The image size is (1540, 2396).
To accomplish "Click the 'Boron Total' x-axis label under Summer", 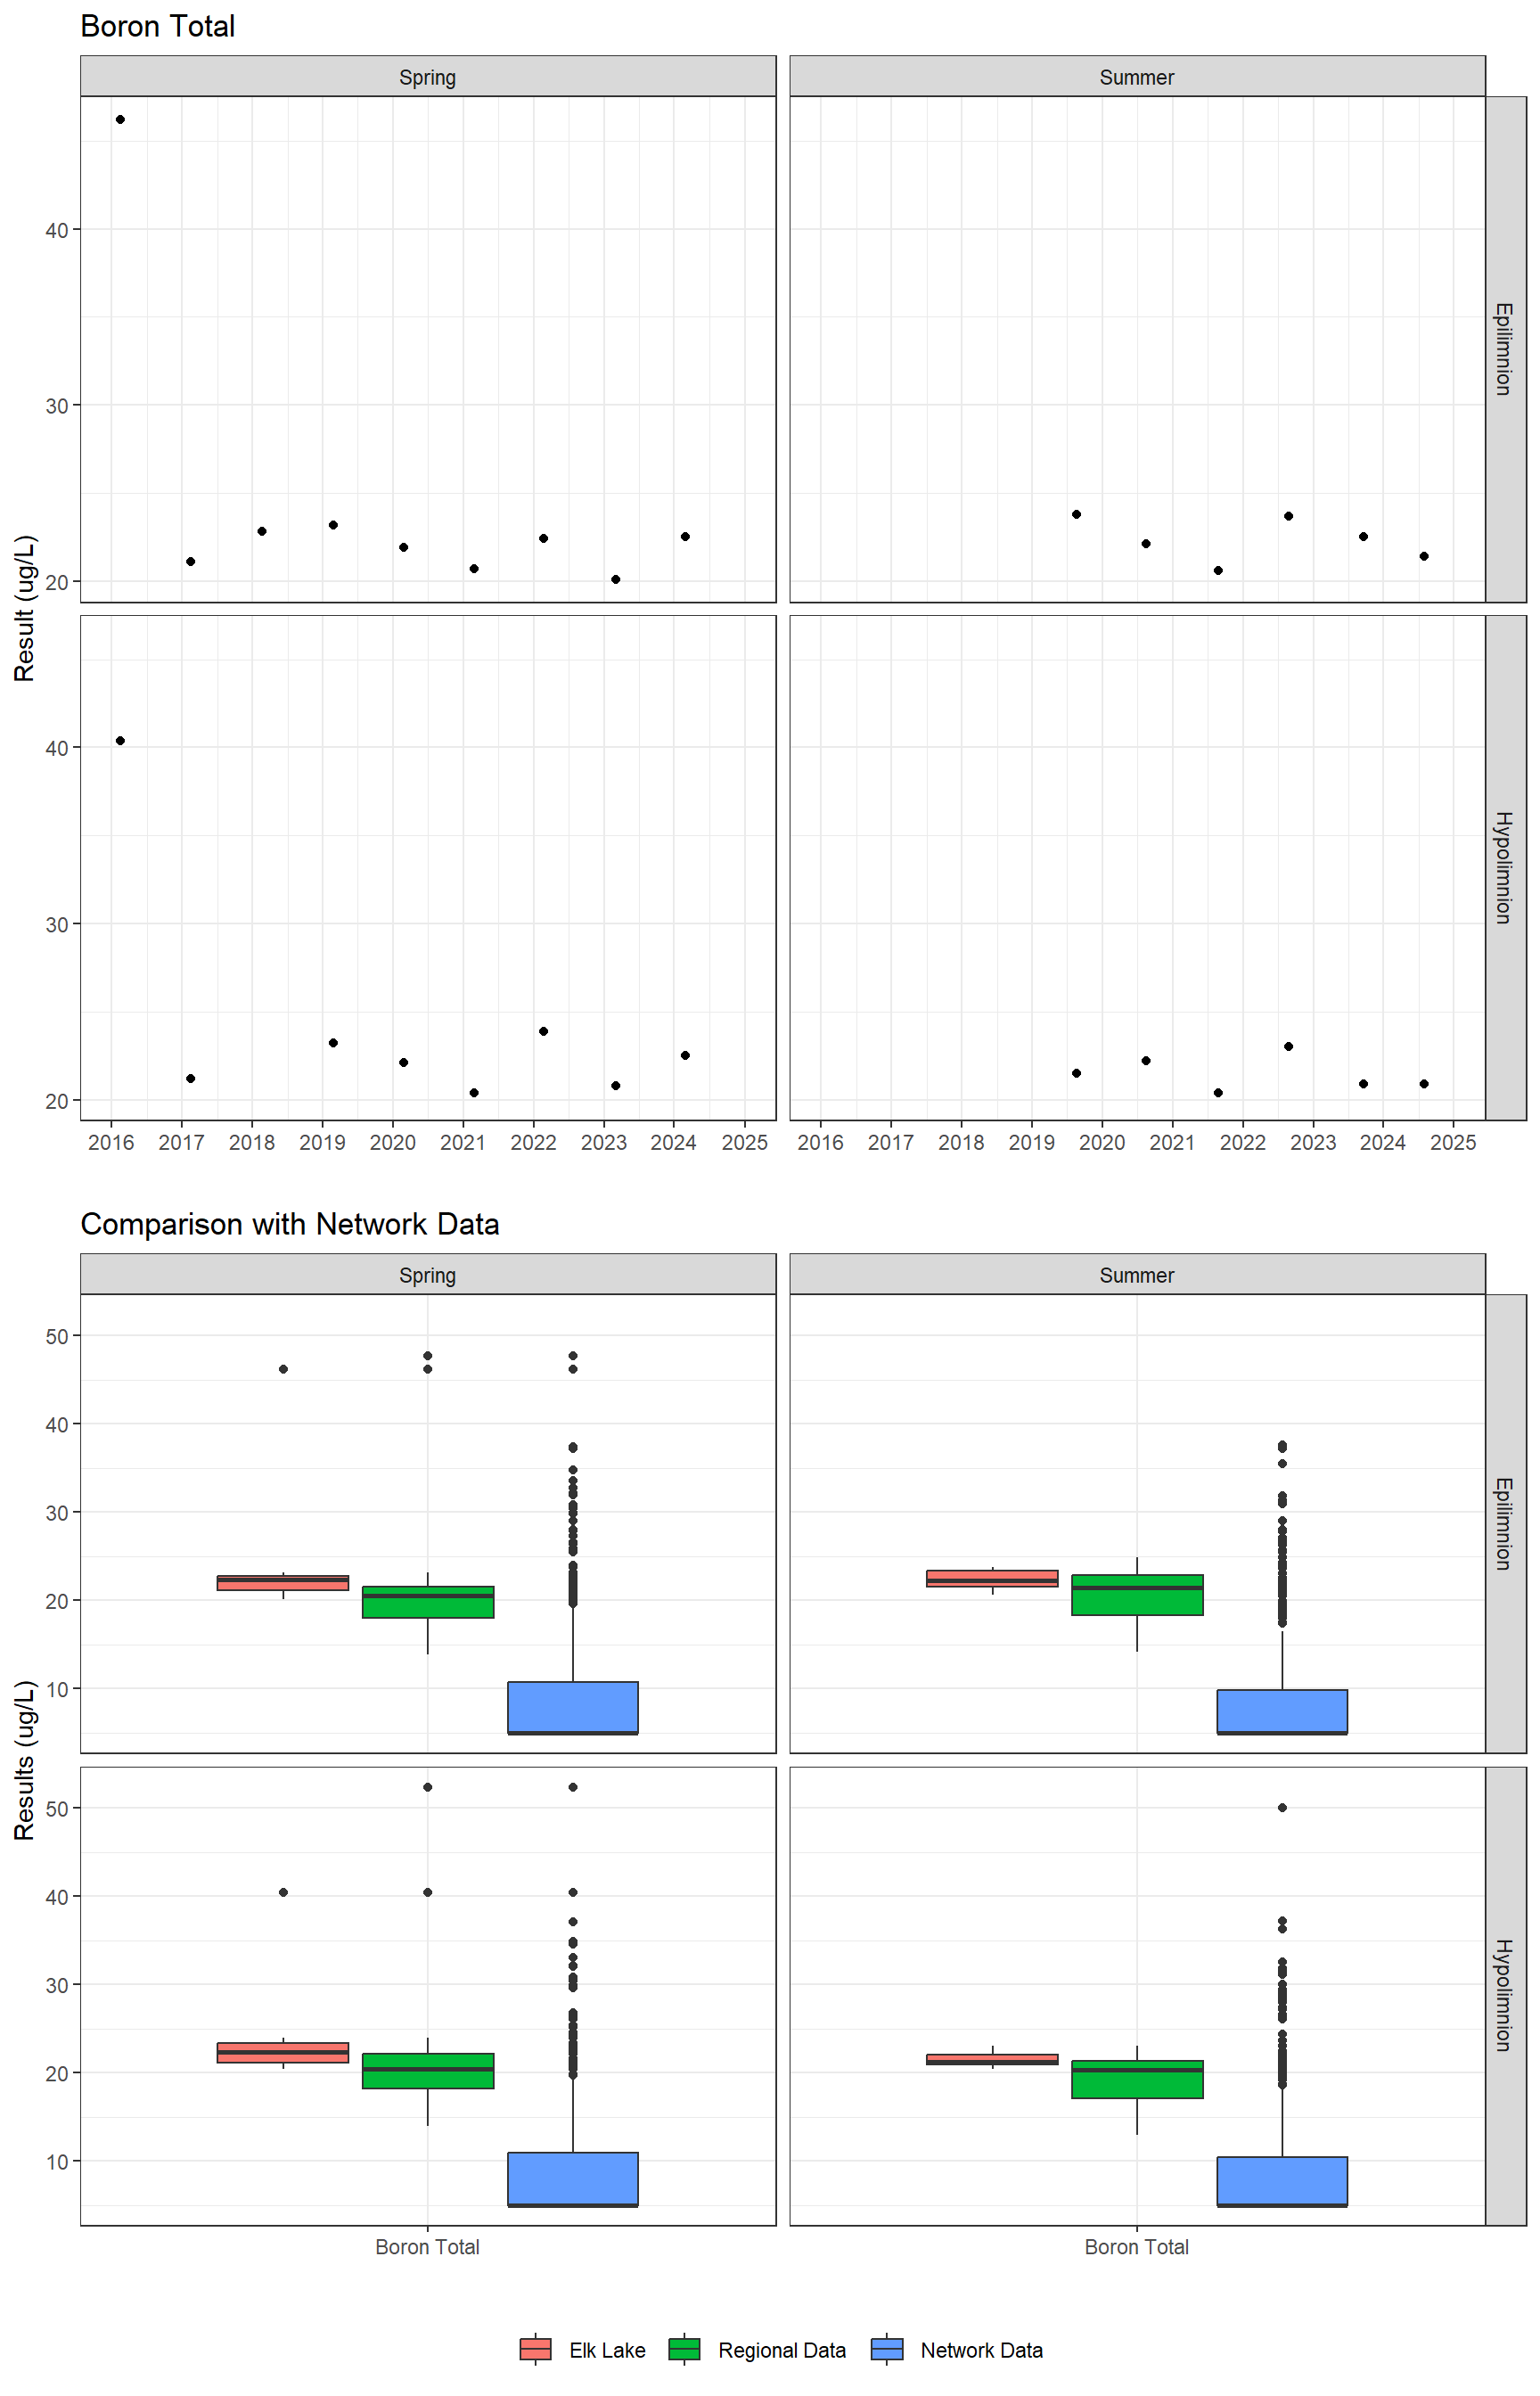I will pyautogui.click(x=1137, y=2247).
